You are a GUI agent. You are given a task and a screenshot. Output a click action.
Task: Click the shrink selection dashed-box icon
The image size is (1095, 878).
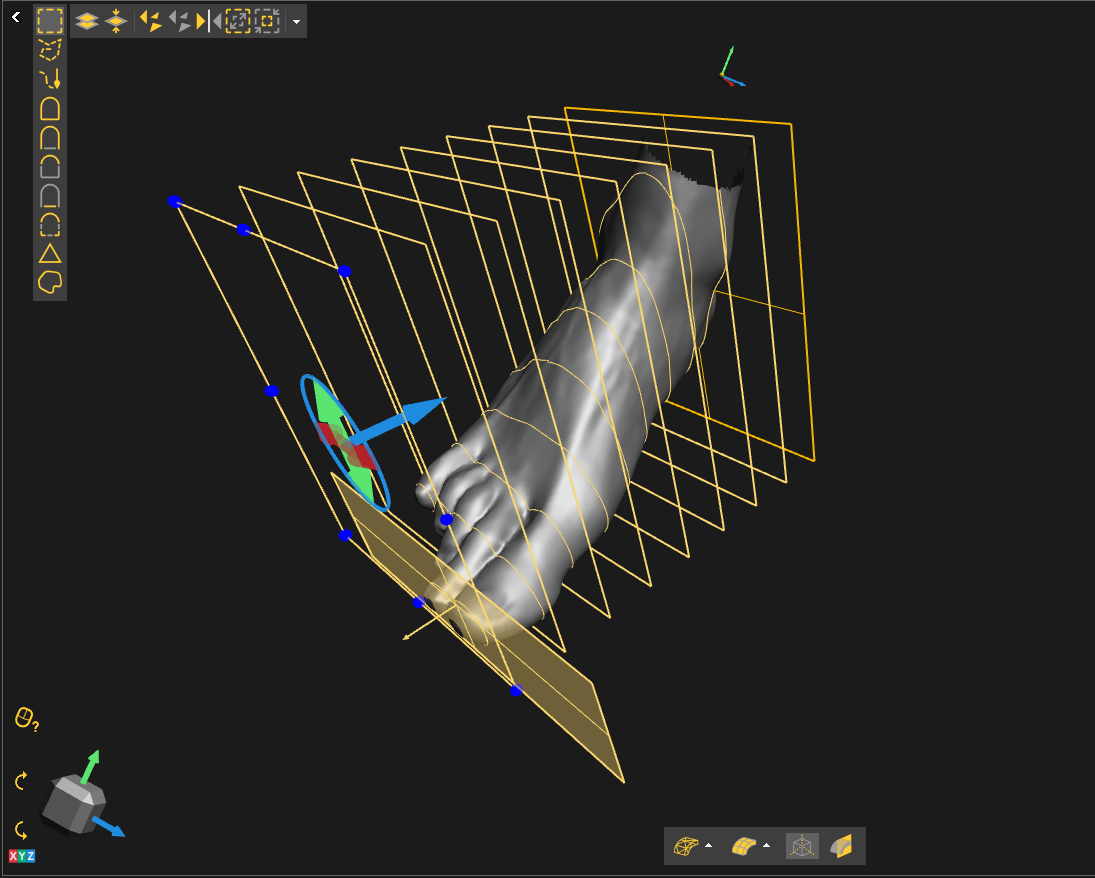pos(266,21)
